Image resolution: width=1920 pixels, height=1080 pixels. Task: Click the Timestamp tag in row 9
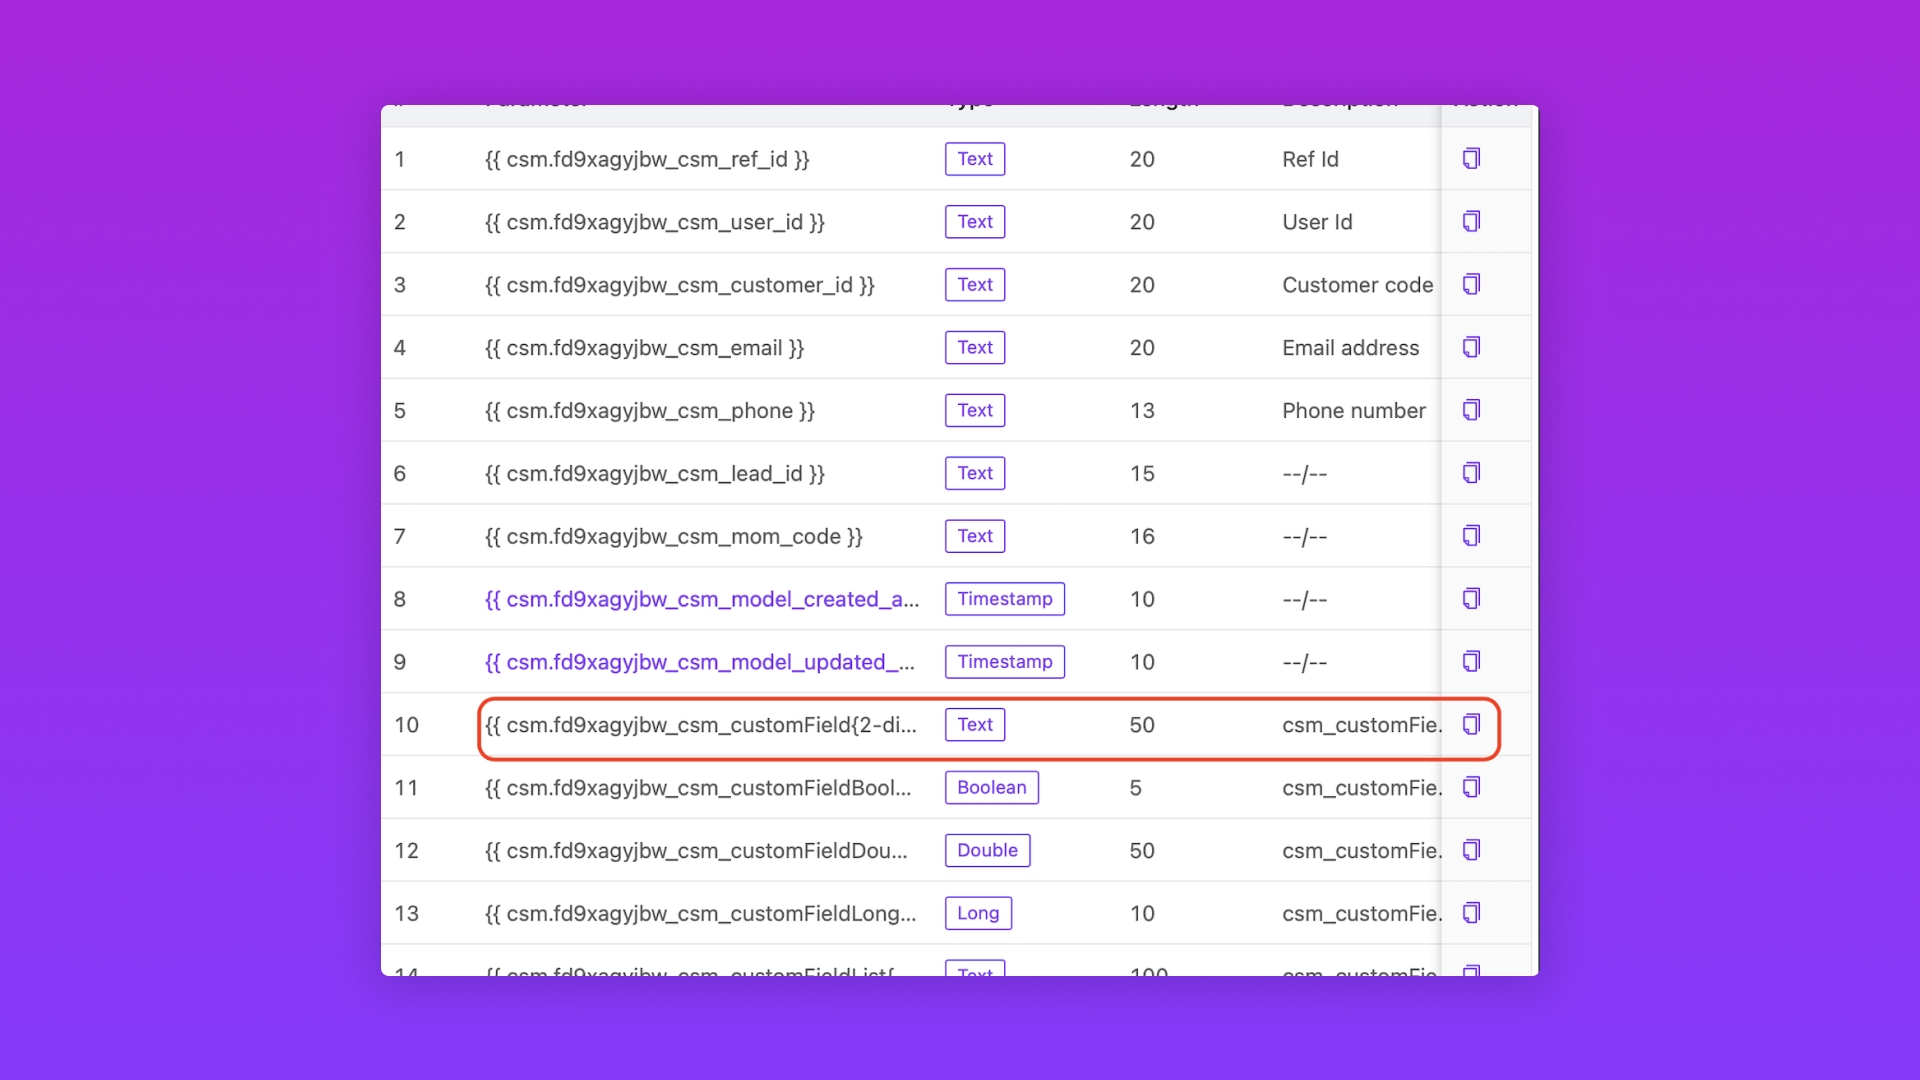[x=1004, y=662]
